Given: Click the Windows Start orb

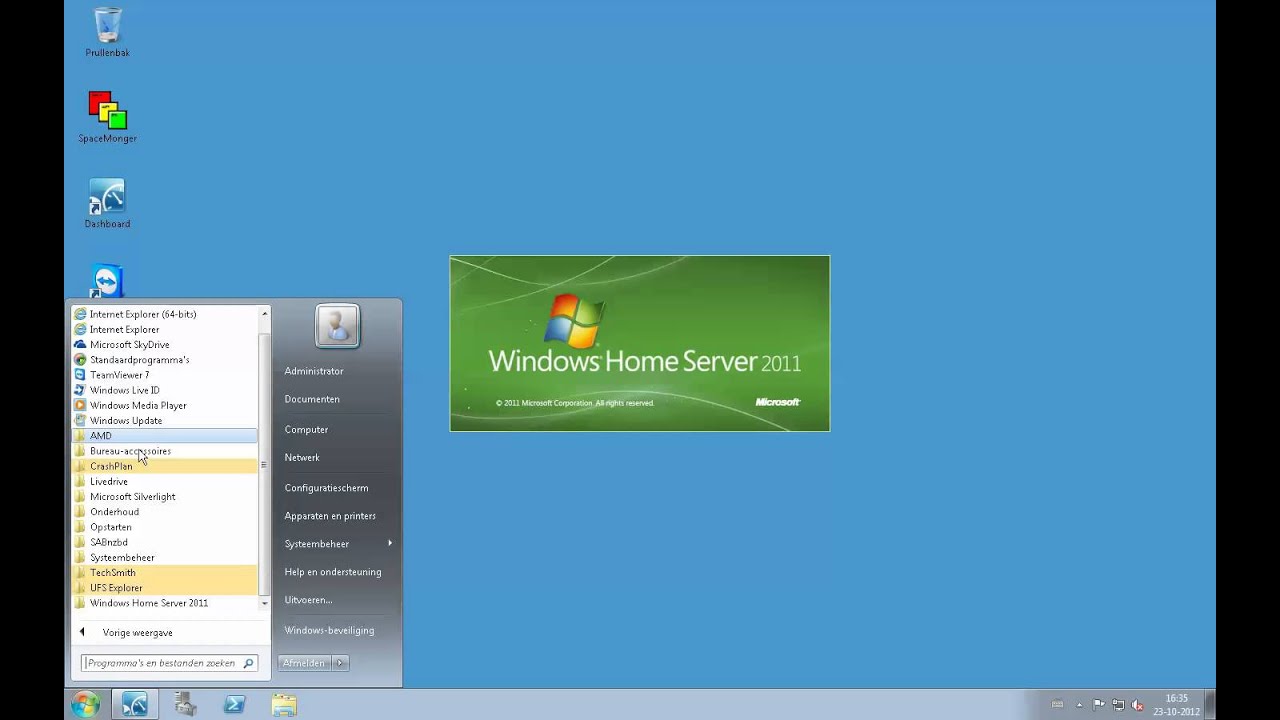Looking at the screenshot, I should (x=85, y=704).
